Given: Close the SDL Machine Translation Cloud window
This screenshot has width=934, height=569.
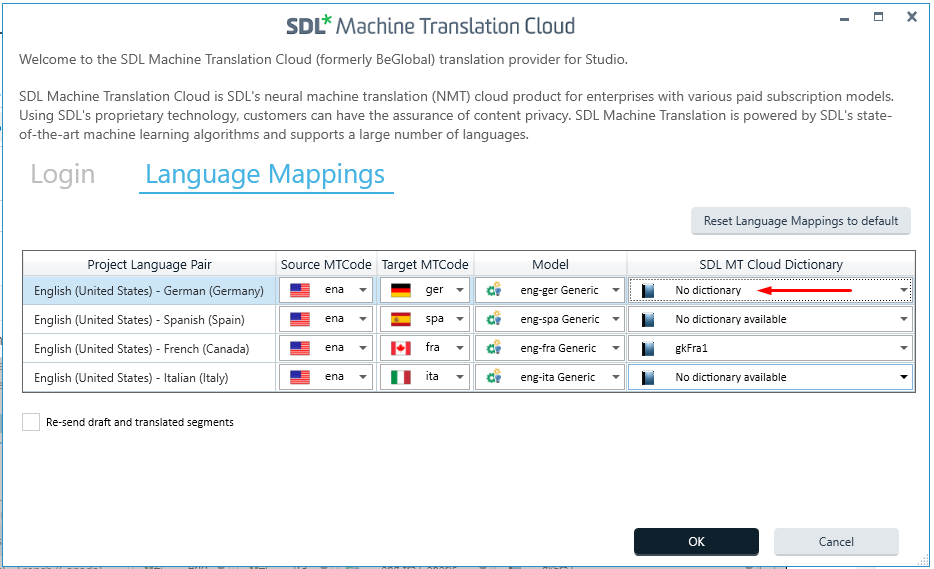Looking at the screenshot, I should (912, 17).
